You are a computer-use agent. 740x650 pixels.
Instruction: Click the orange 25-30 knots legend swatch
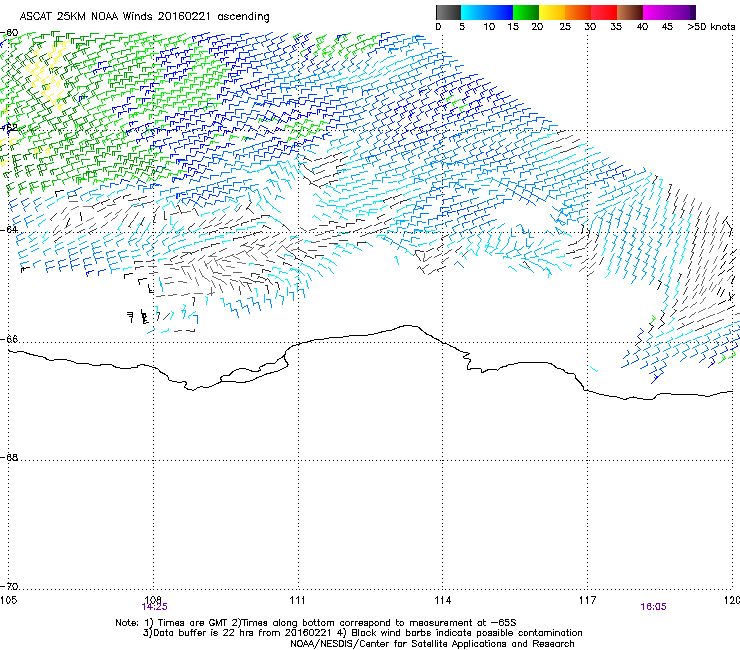(578, 12)
